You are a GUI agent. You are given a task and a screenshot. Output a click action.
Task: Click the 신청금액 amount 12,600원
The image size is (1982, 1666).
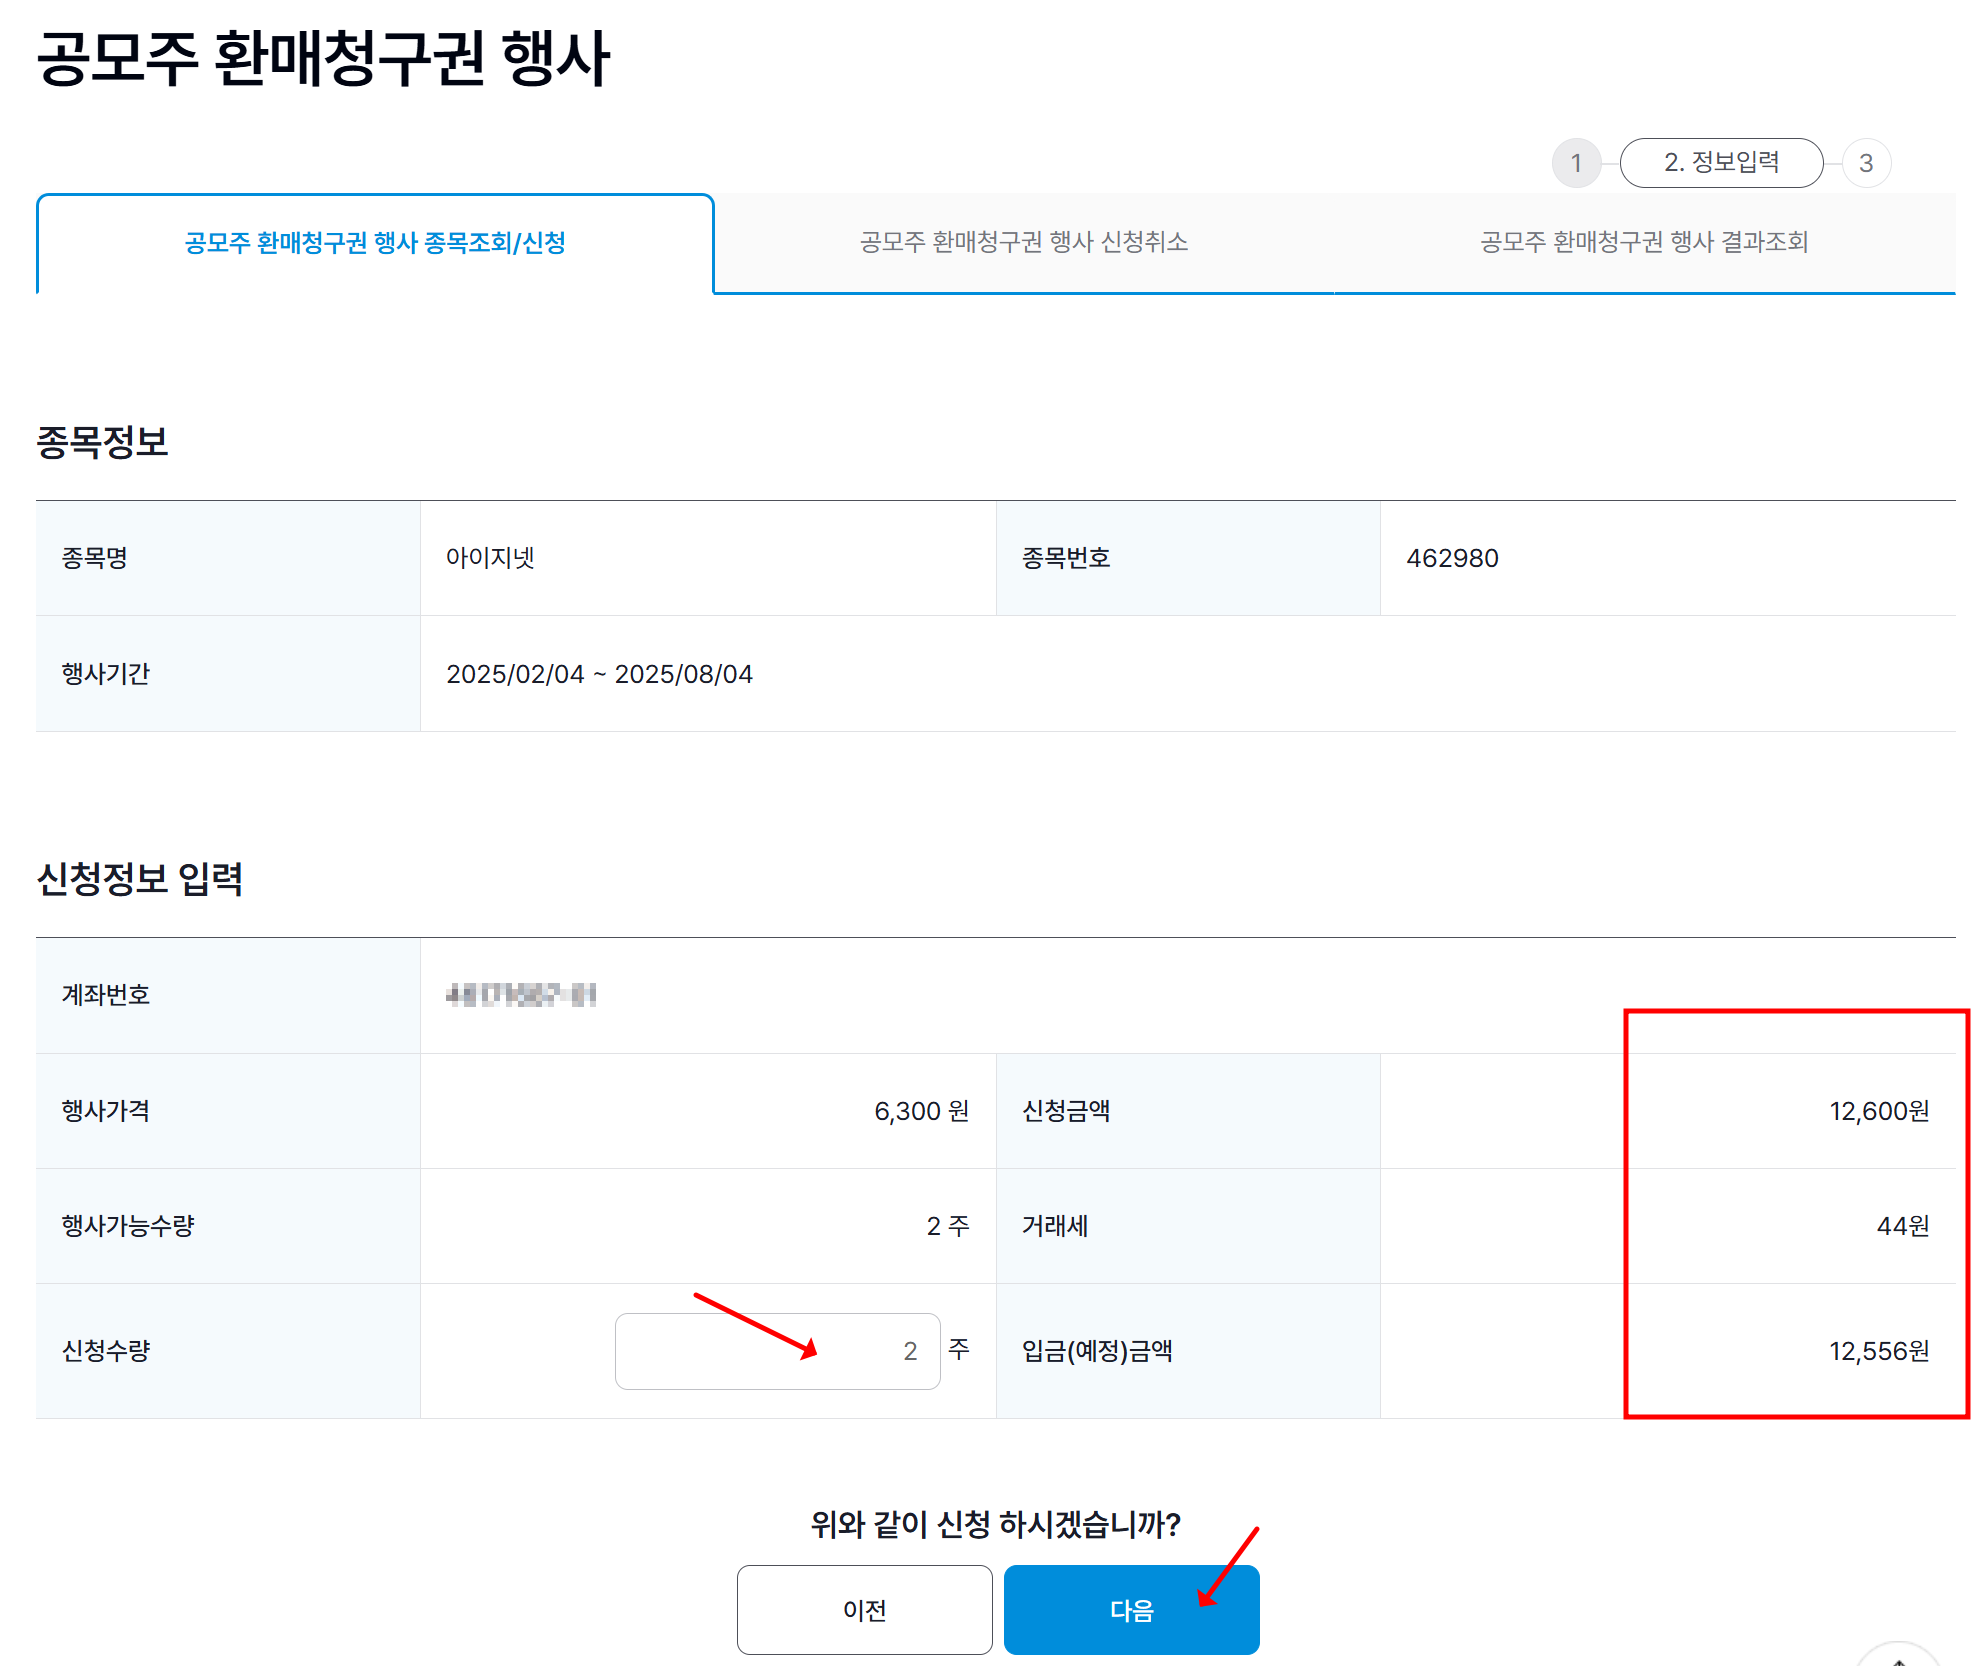pos(1877,1110)
